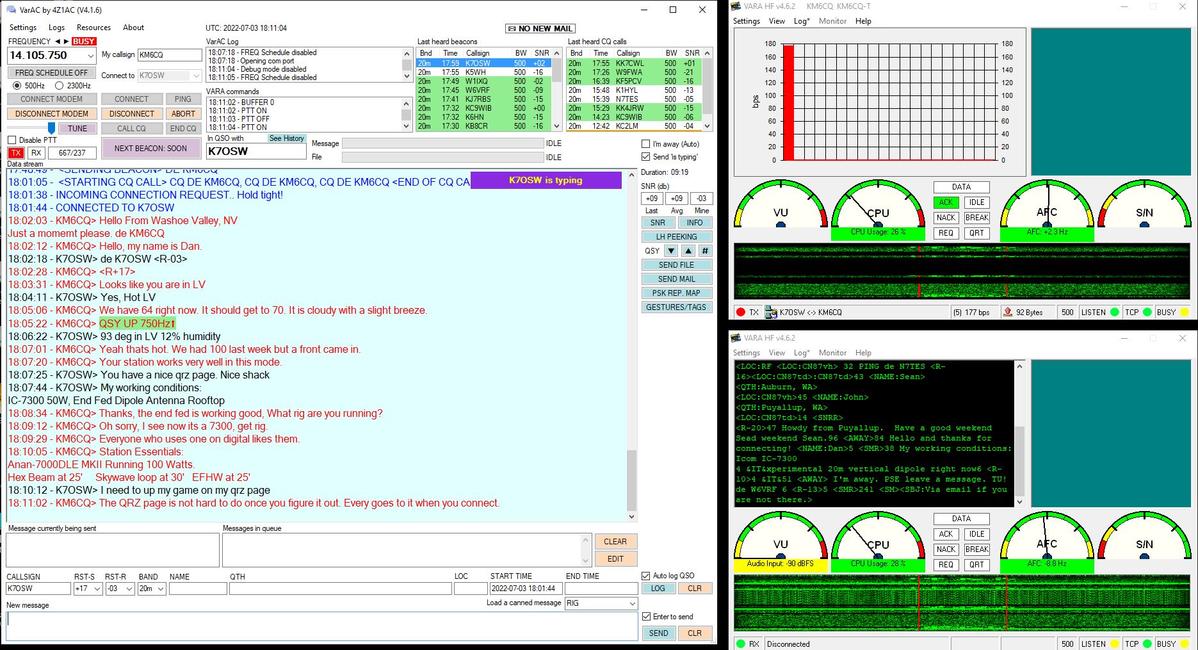Click the LH PEEKING button

point(676,237)
